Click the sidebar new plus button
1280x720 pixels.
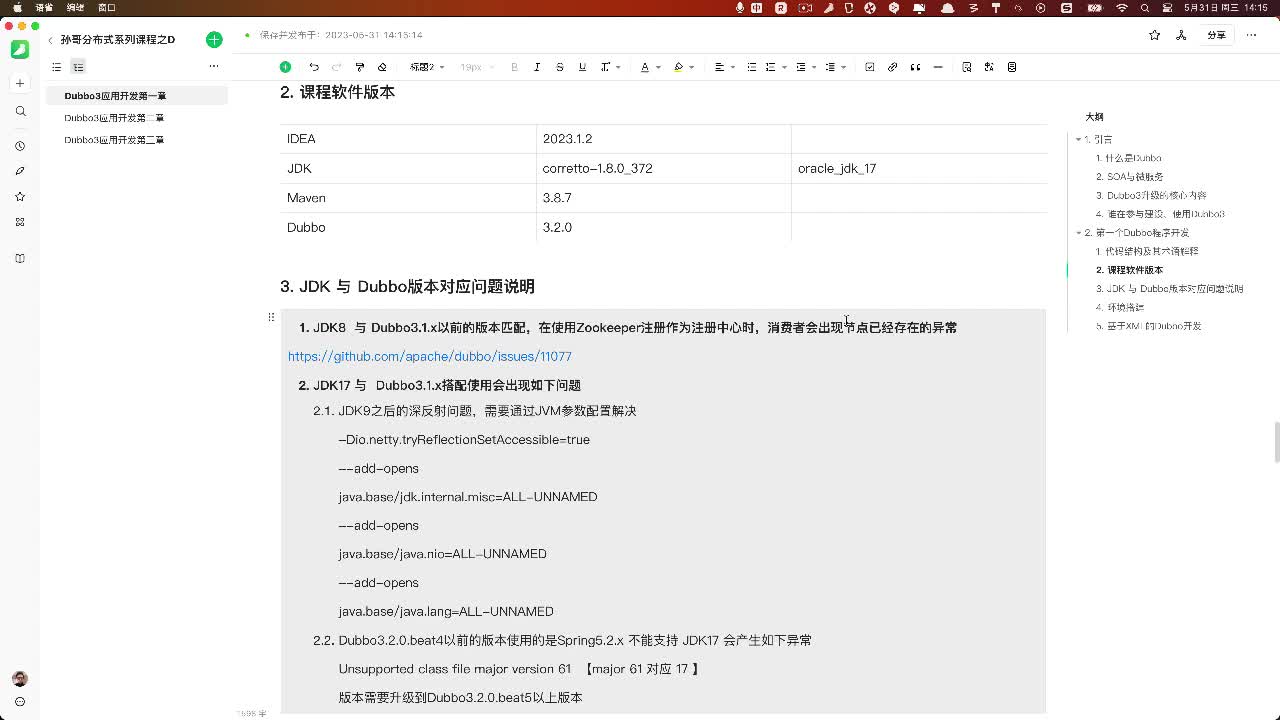click(x=20, y=83)
